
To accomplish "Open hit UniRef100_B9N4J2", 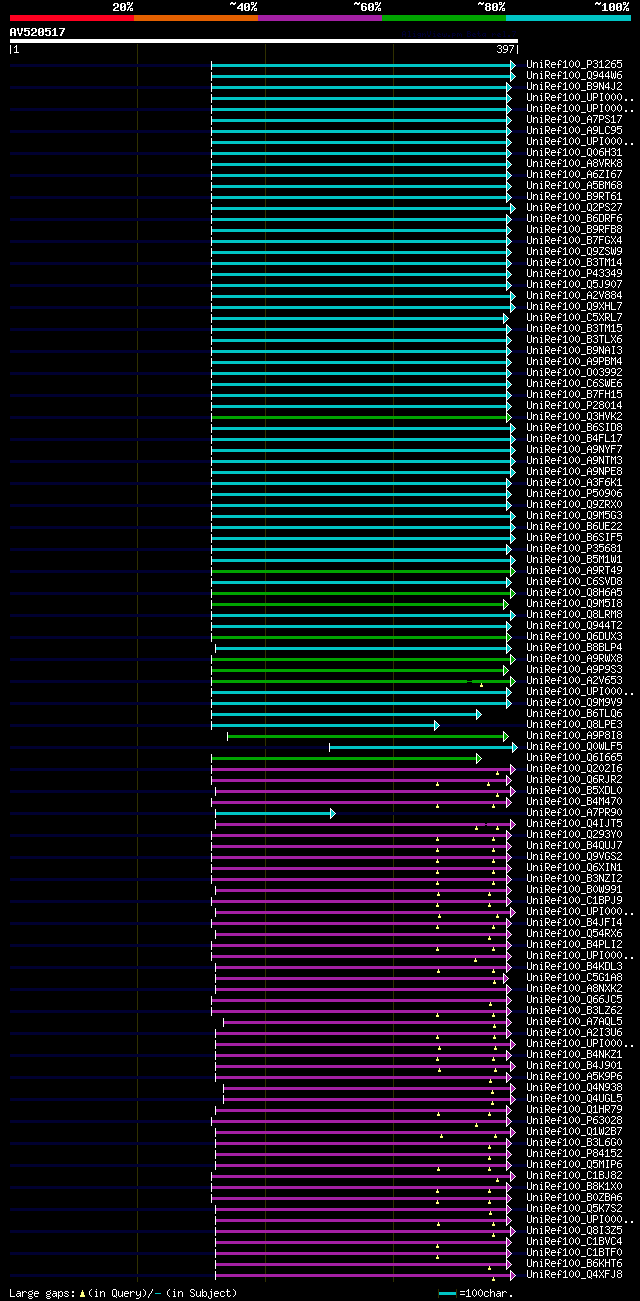I will pyautogui.click(x=574, y=87).
